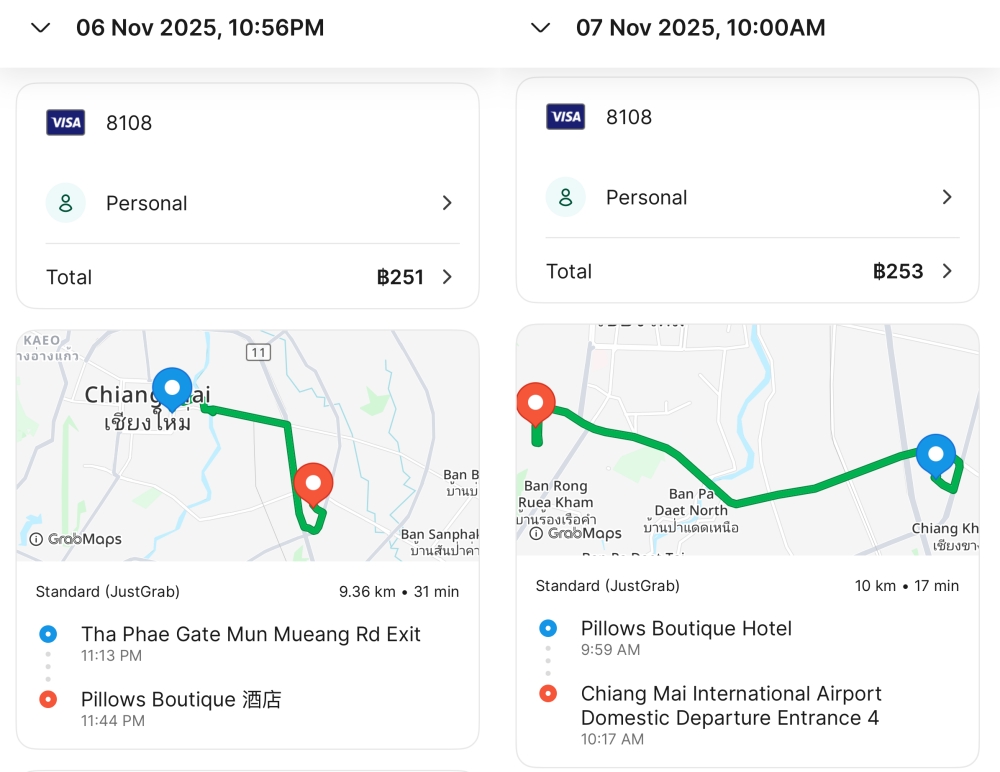
Task: Click the Visa card icon in left receipt
Action: (x=66, y=123)
